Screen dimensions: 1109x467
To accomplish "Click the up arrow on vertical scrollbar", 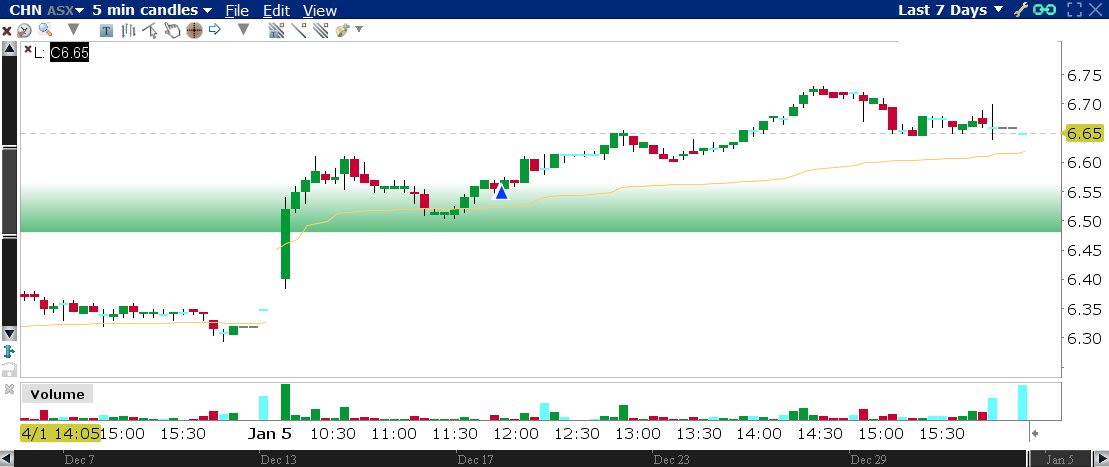I will tap(9, 49).
